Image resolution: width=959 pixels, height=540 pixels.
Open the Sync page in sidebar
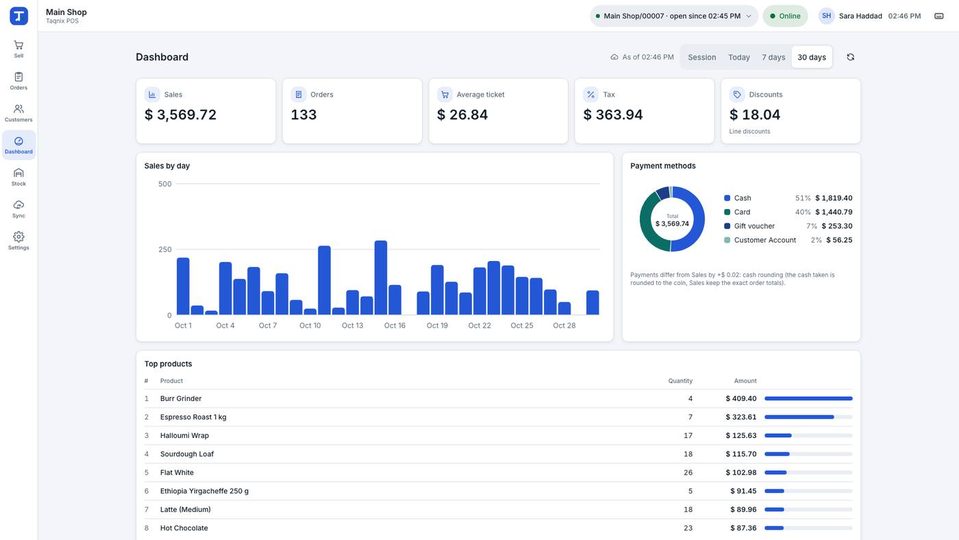(x=18, y=209)
